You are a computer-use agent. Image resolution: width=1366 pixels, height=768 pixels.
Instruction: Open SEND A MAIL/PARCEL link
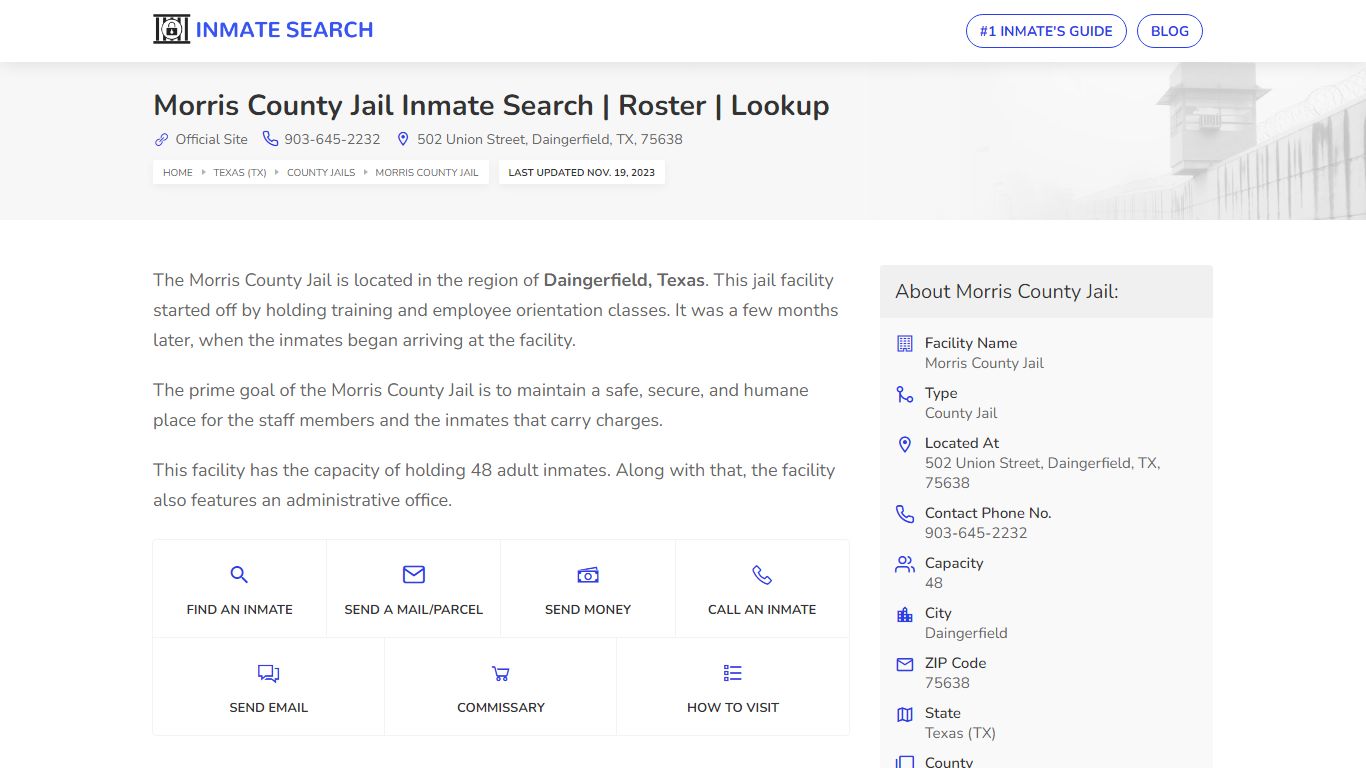tap(414, 609)
